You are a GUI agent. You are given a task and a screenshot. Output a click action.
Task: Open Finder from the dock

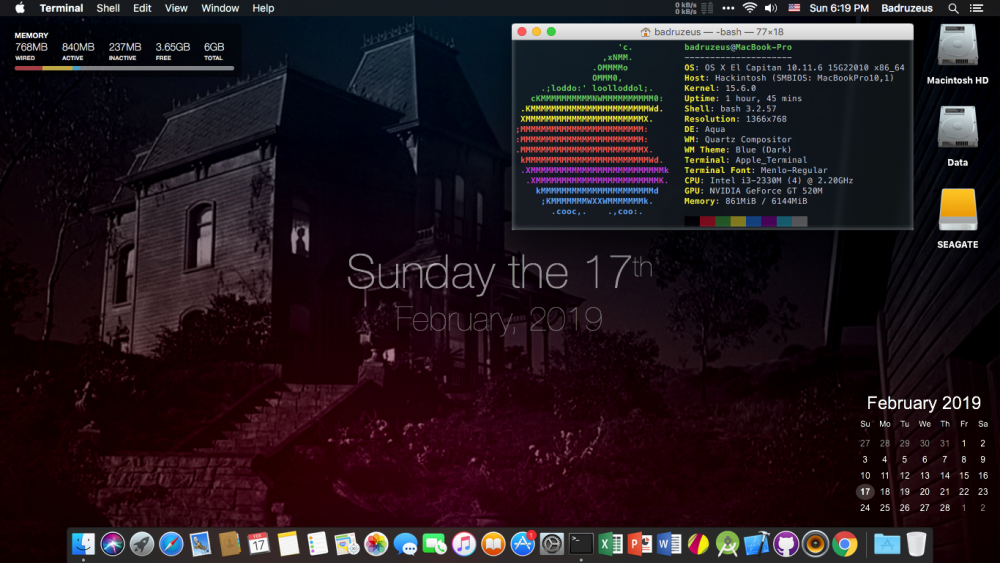click(83, 544)
